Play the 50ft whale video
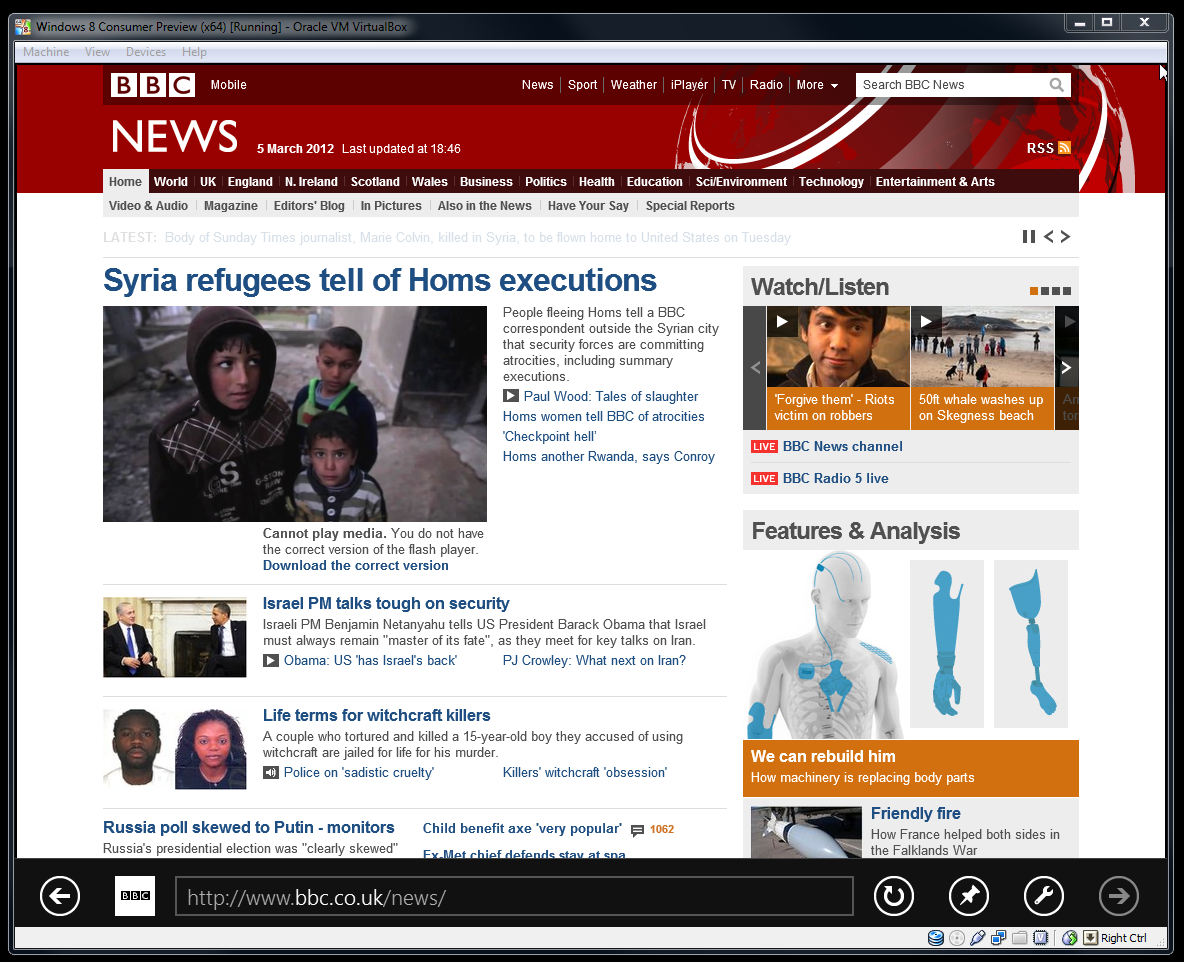This screenshot has width=1184, height=962. 927,322
